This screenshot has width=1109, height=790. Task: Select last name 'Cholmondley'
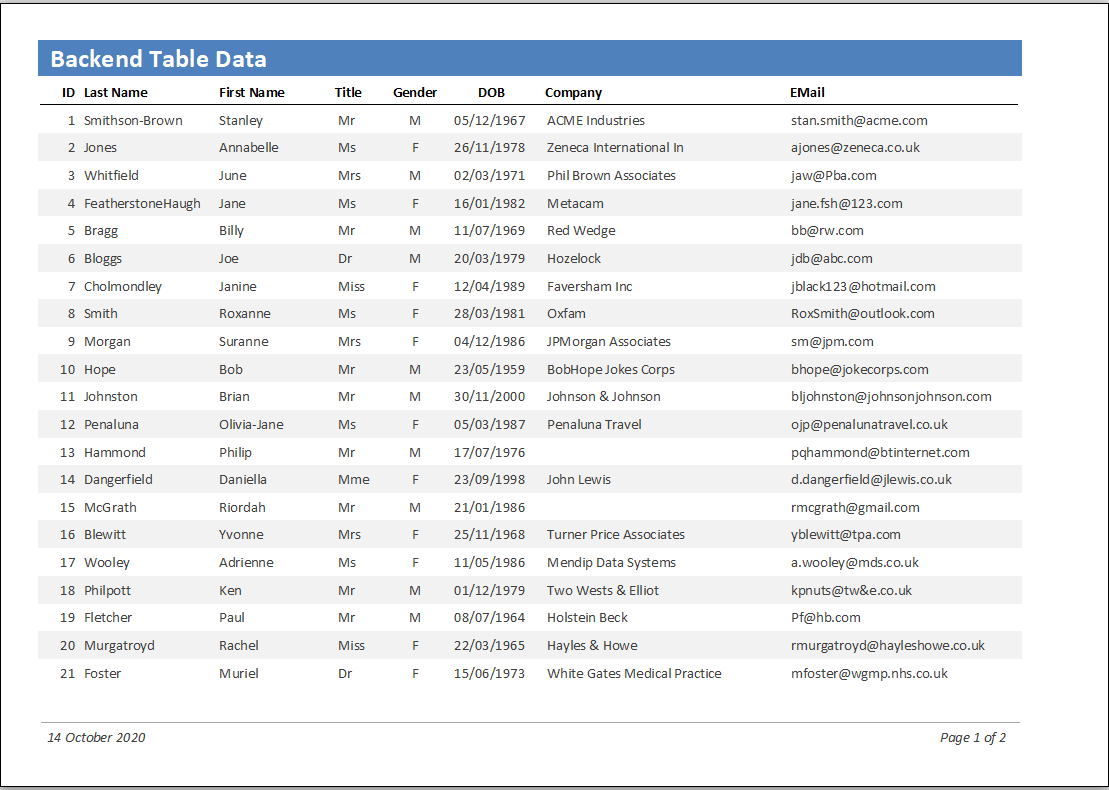[122, 286]
